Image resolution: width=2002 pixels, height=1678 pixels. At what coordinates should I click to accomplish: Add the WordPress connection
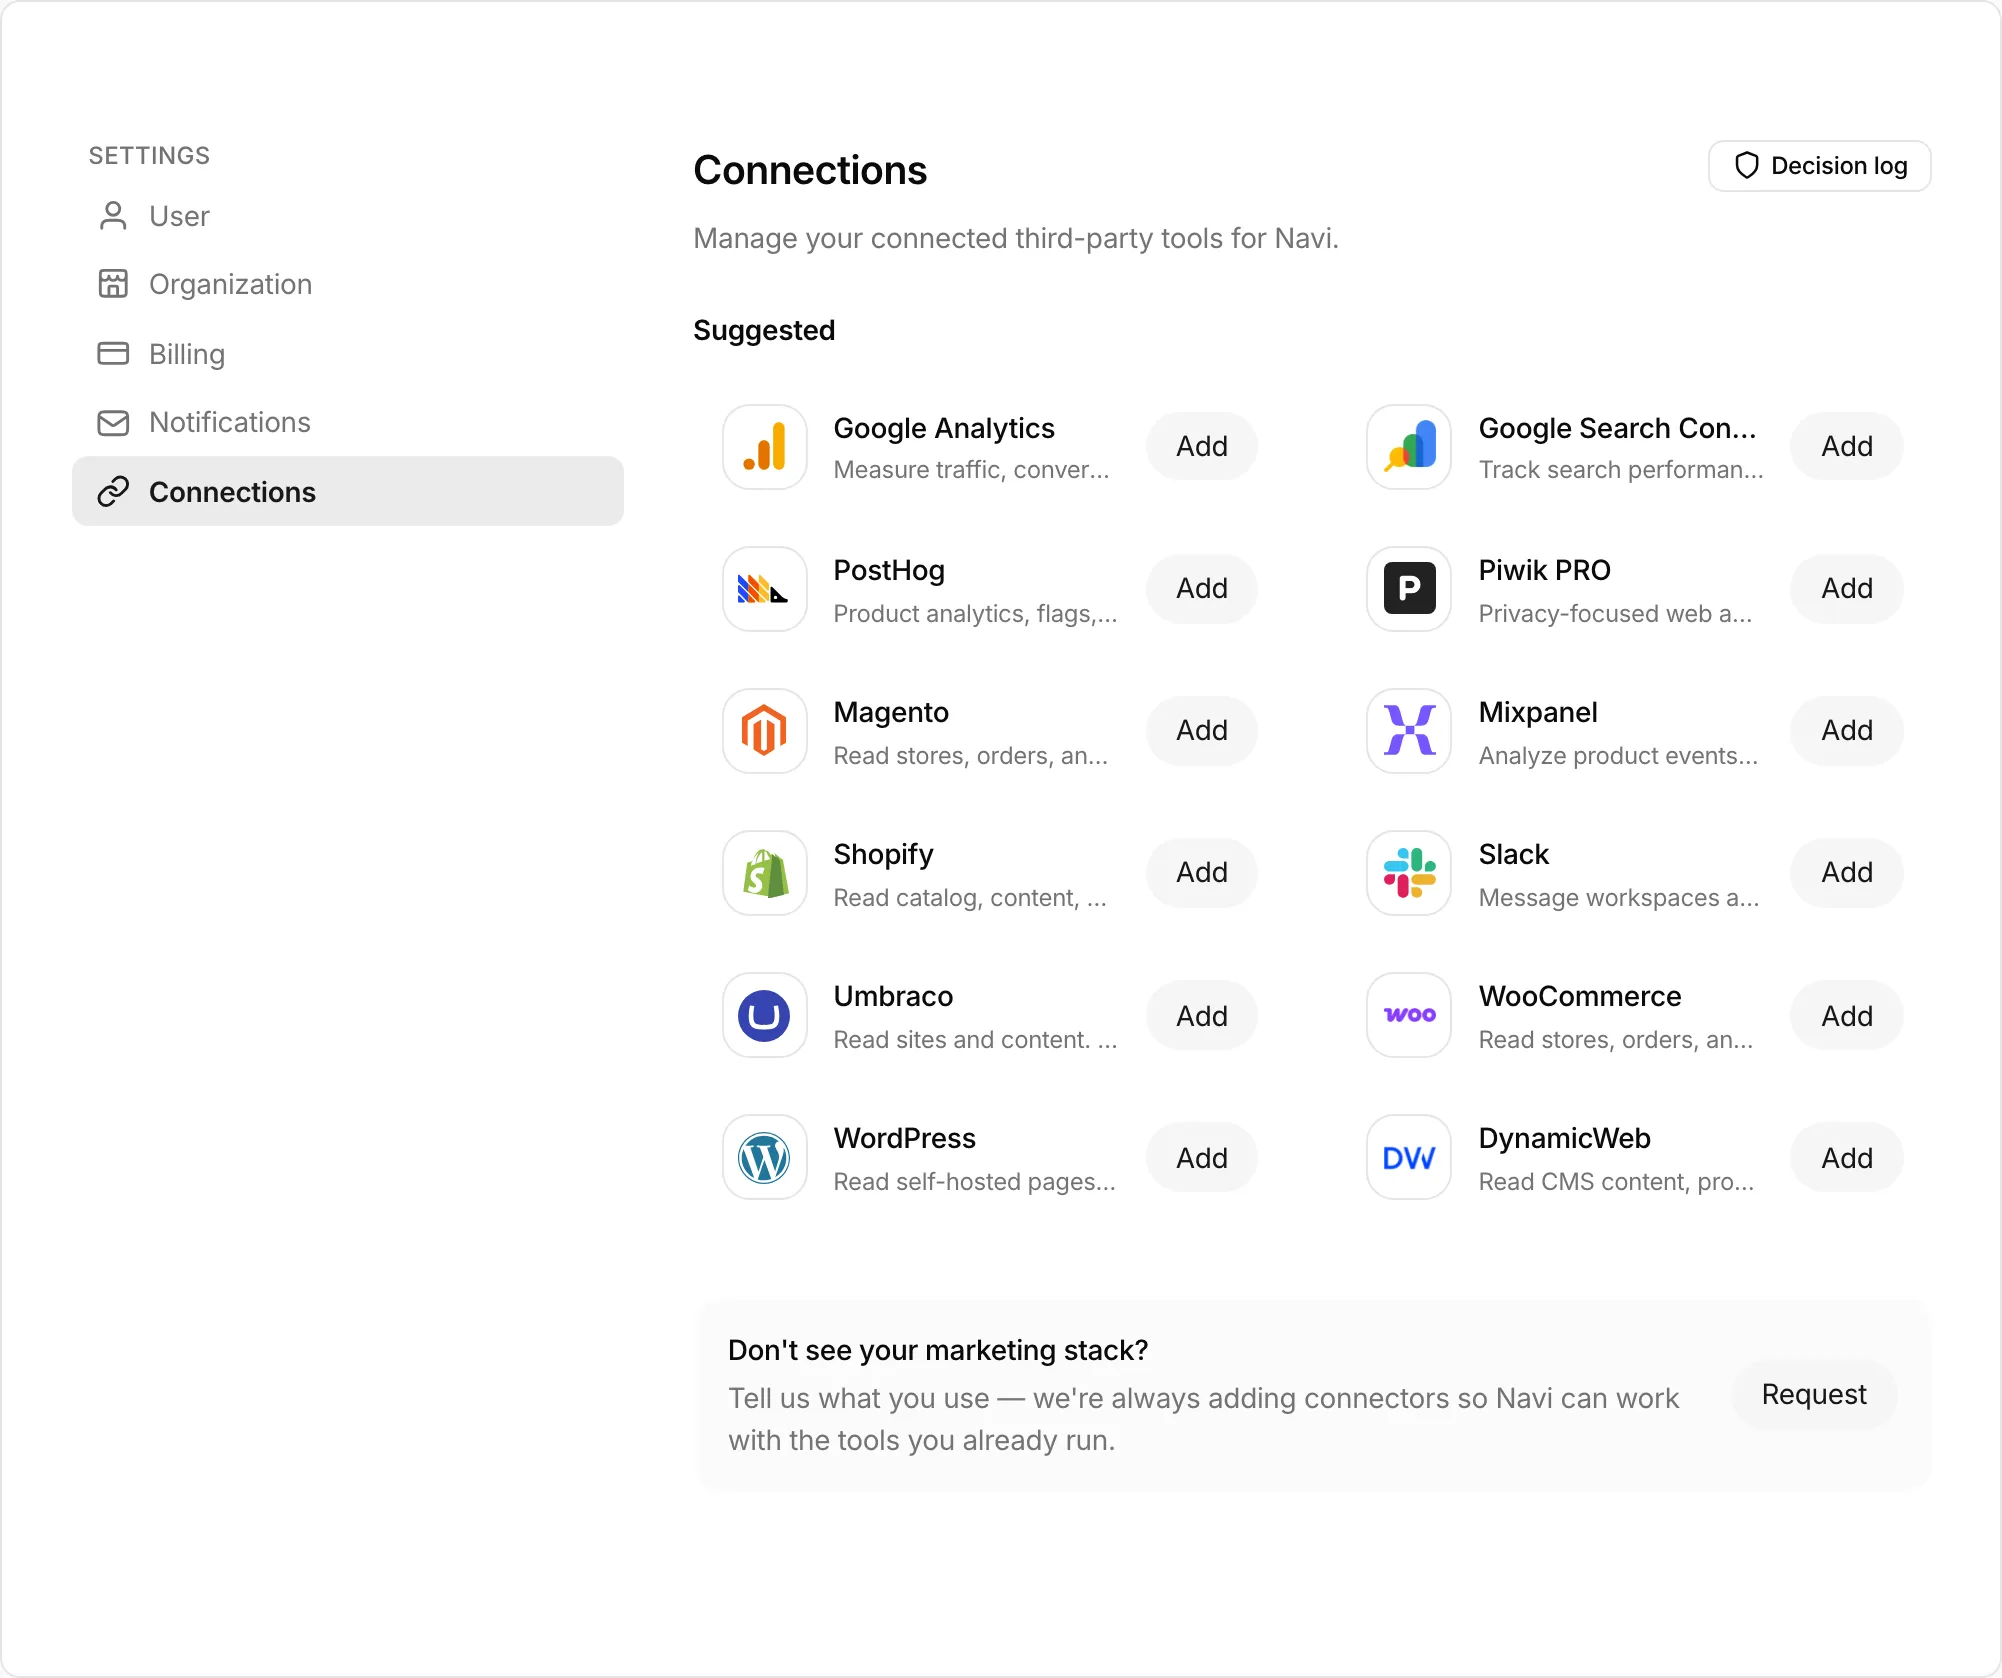1201,1158
